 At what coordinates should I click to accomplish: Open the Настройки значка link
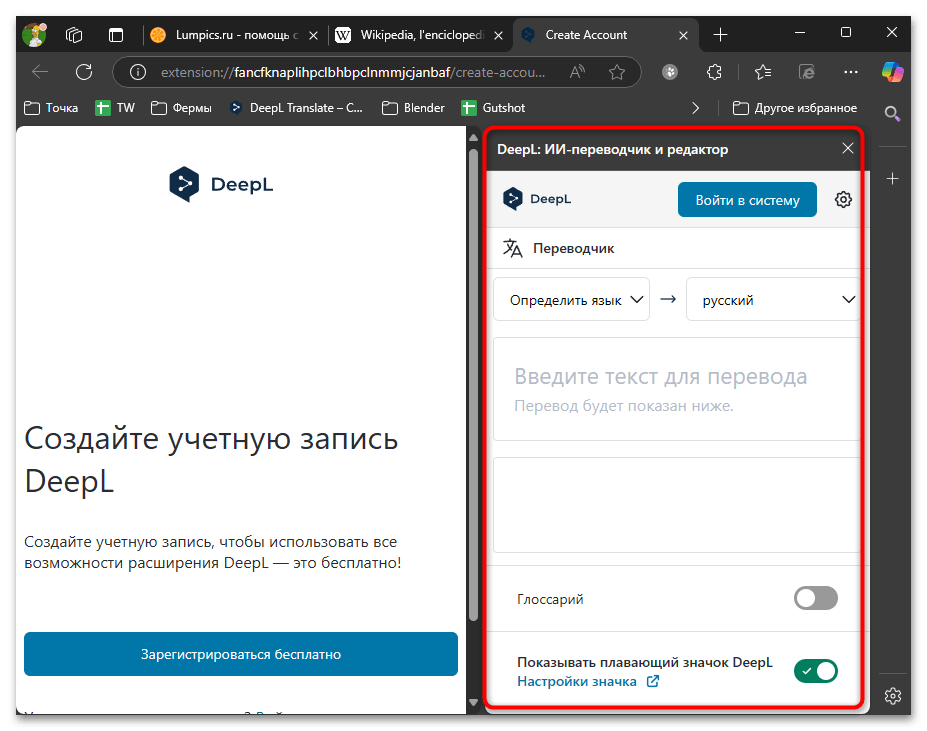[x=588, y=681]
